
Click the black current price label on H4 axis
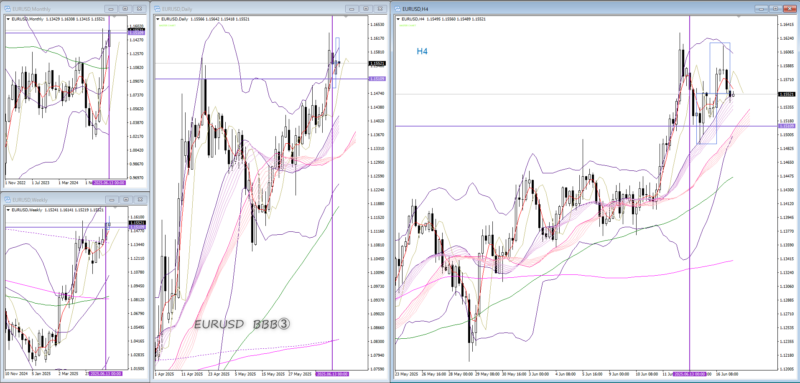click(786, 94)
